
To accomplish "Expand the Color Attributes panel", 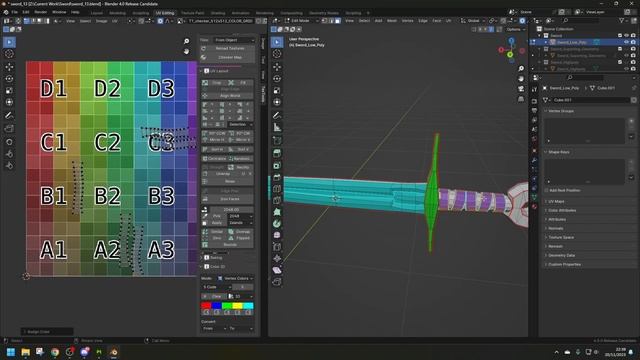I will point(562,210).
